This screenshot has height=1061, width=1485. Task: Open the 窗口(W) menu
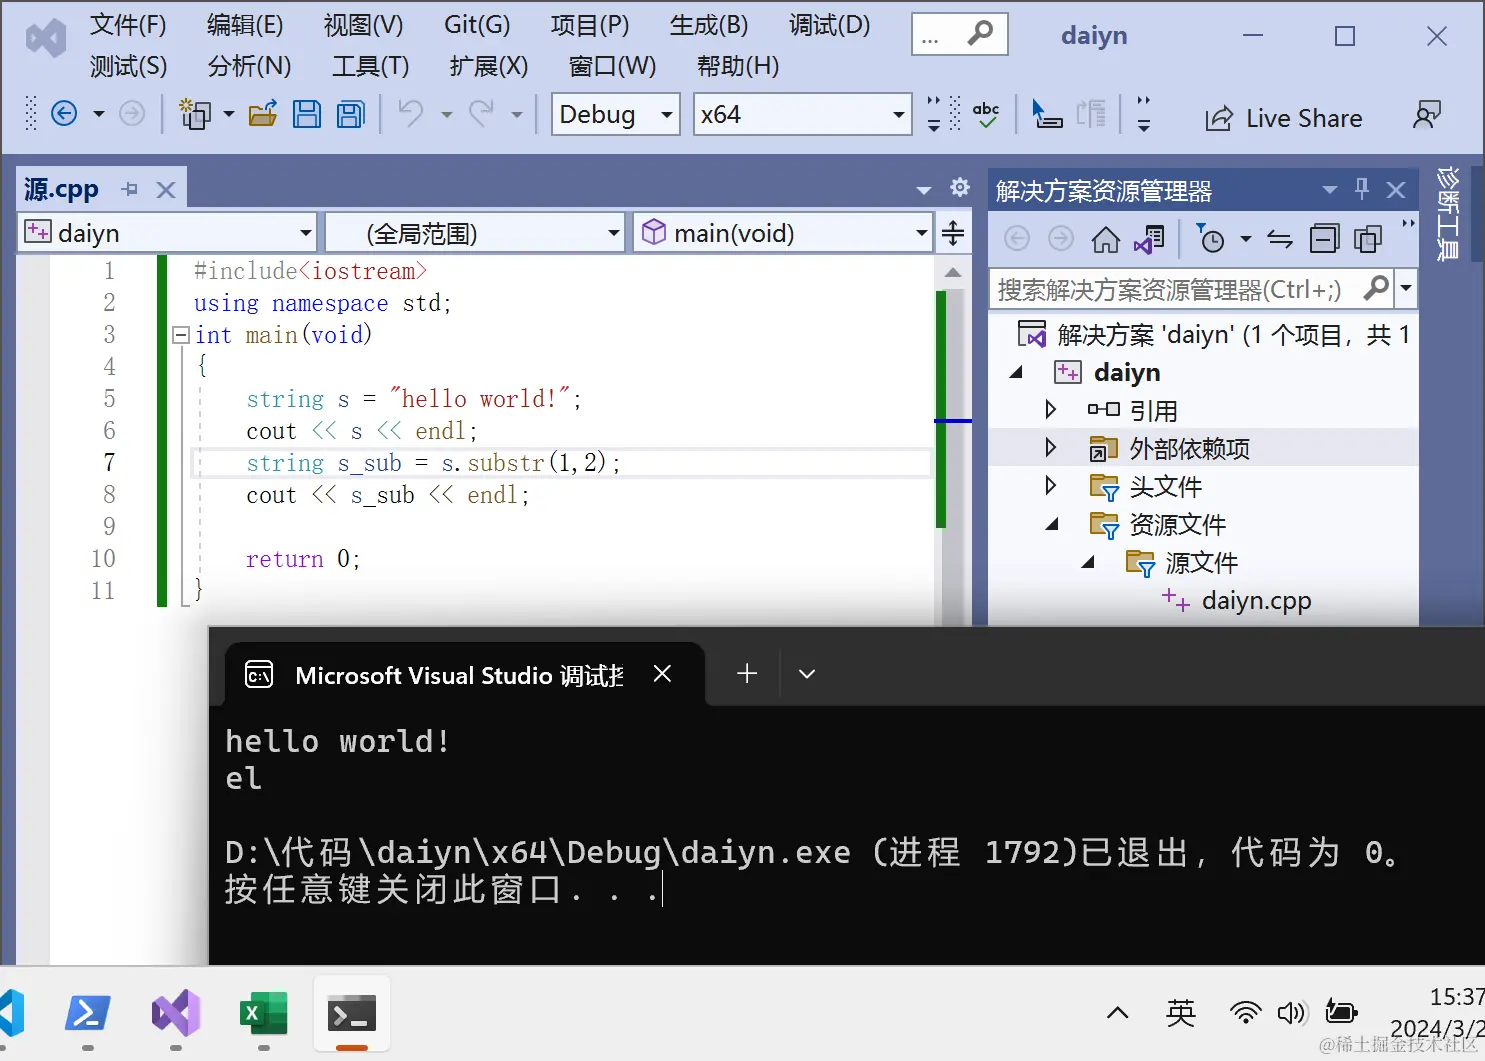click(x=612, y=66)
